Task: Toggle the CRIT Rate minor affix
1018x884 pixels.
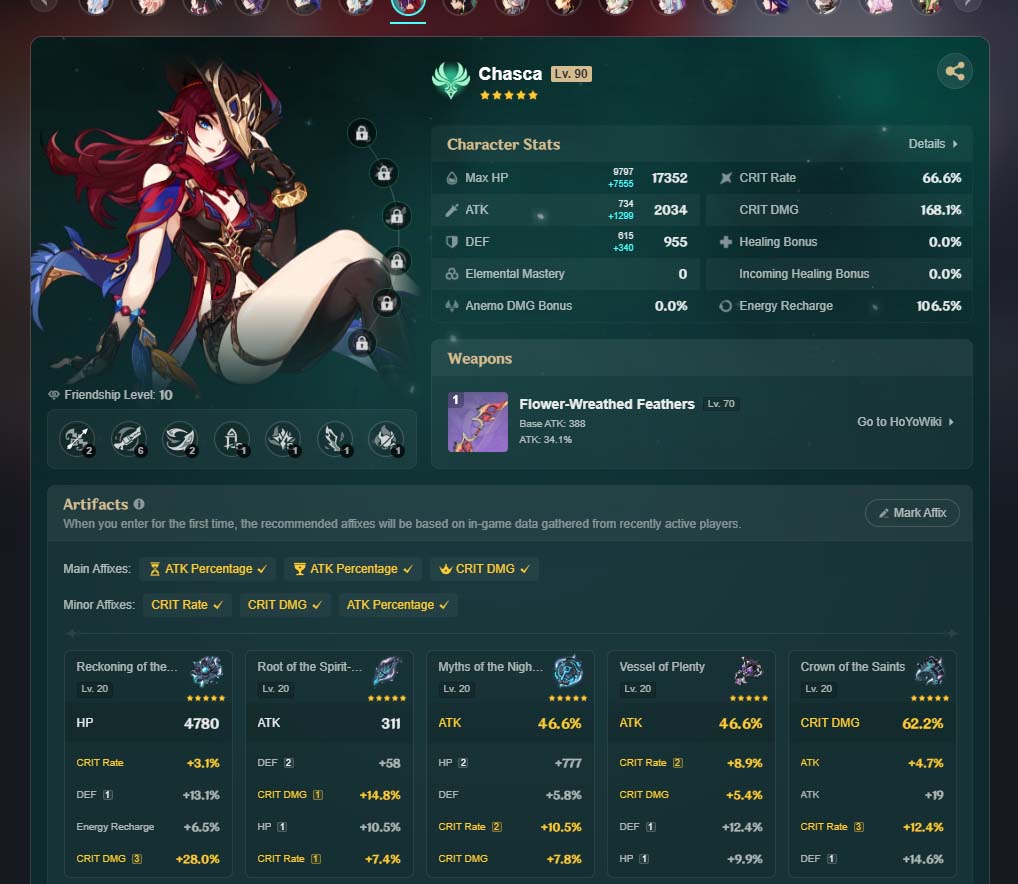Action: (x=187, y=604)
